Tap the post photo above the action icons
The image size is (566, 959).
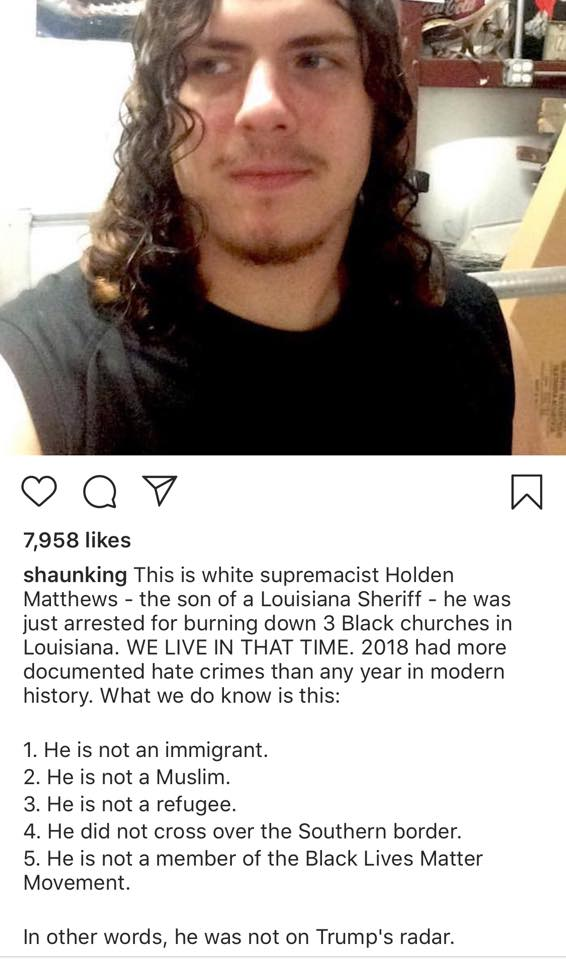tap(283, 228)
